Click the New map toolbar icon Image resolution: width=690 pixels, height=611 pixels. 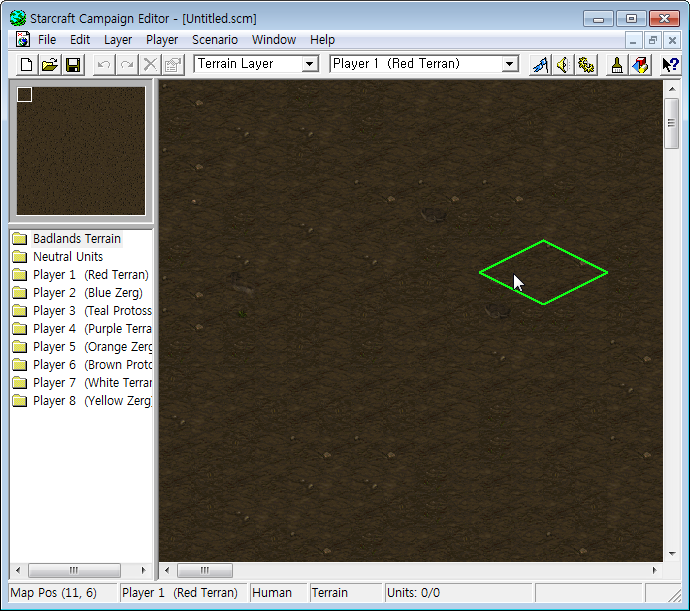tap(26, 65)
